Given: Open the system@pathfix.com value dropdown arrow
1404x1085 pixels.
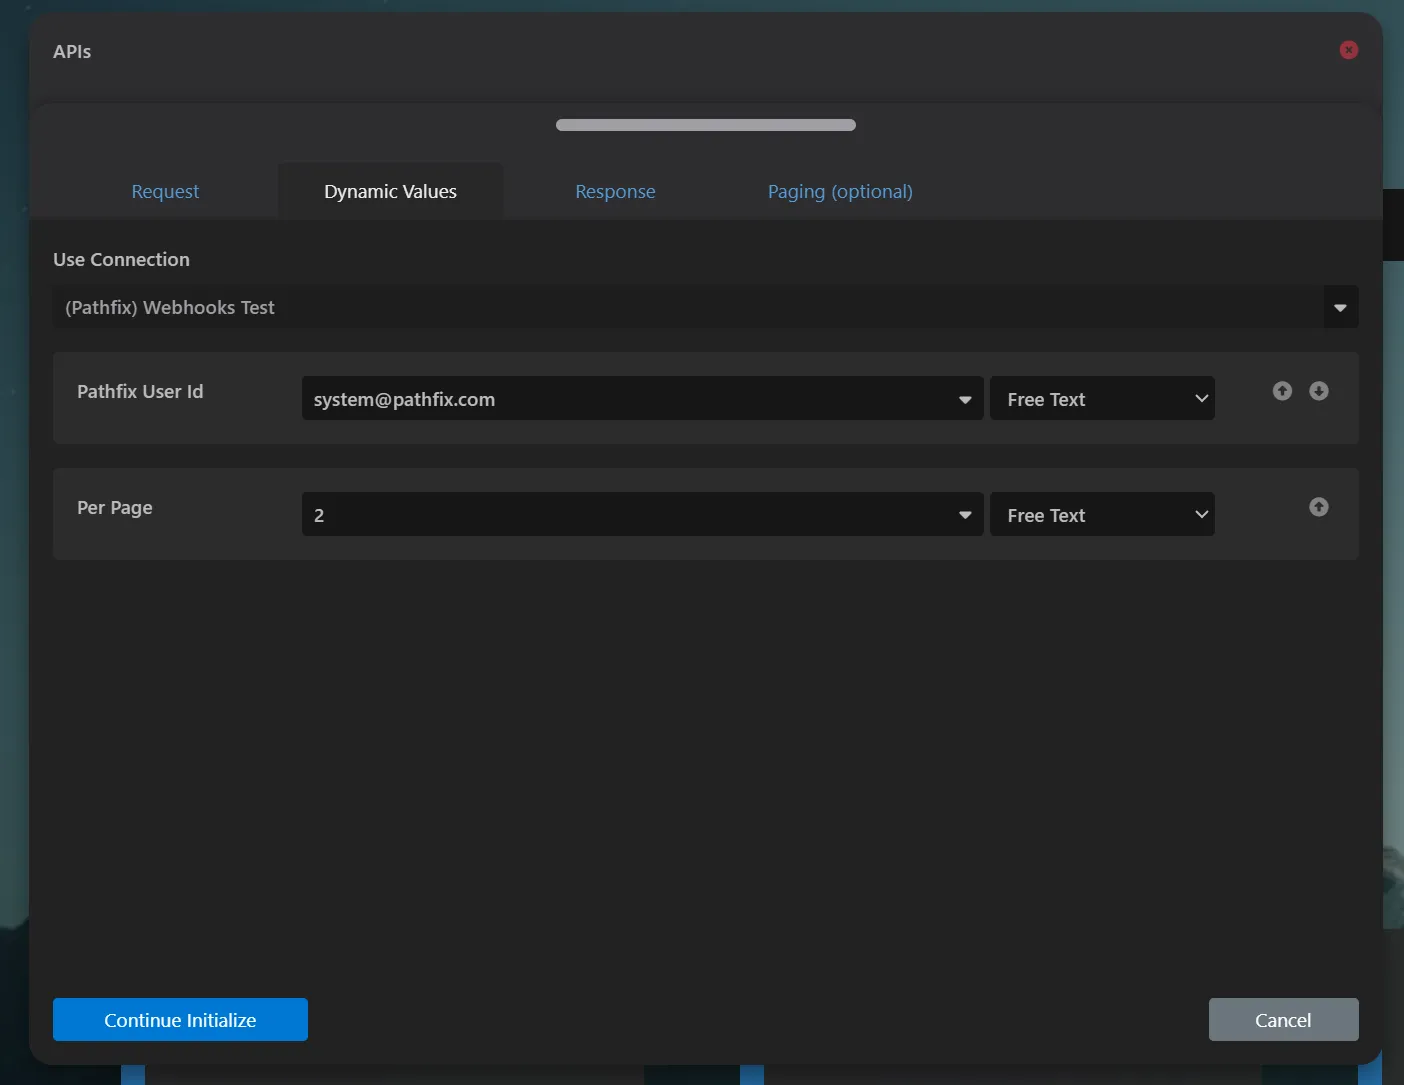Looking at the screenshot, I should pyautogui.click(x=965, y=399).
